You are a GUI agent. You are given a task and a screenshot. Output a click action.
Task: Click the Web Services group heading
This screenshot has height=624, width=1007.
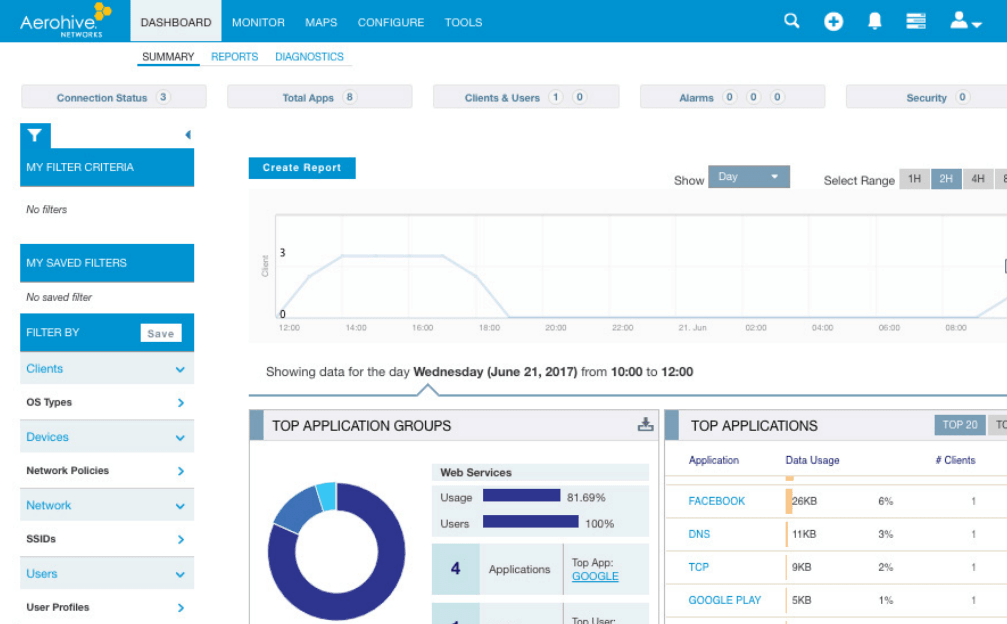click(x=476, y=472)
